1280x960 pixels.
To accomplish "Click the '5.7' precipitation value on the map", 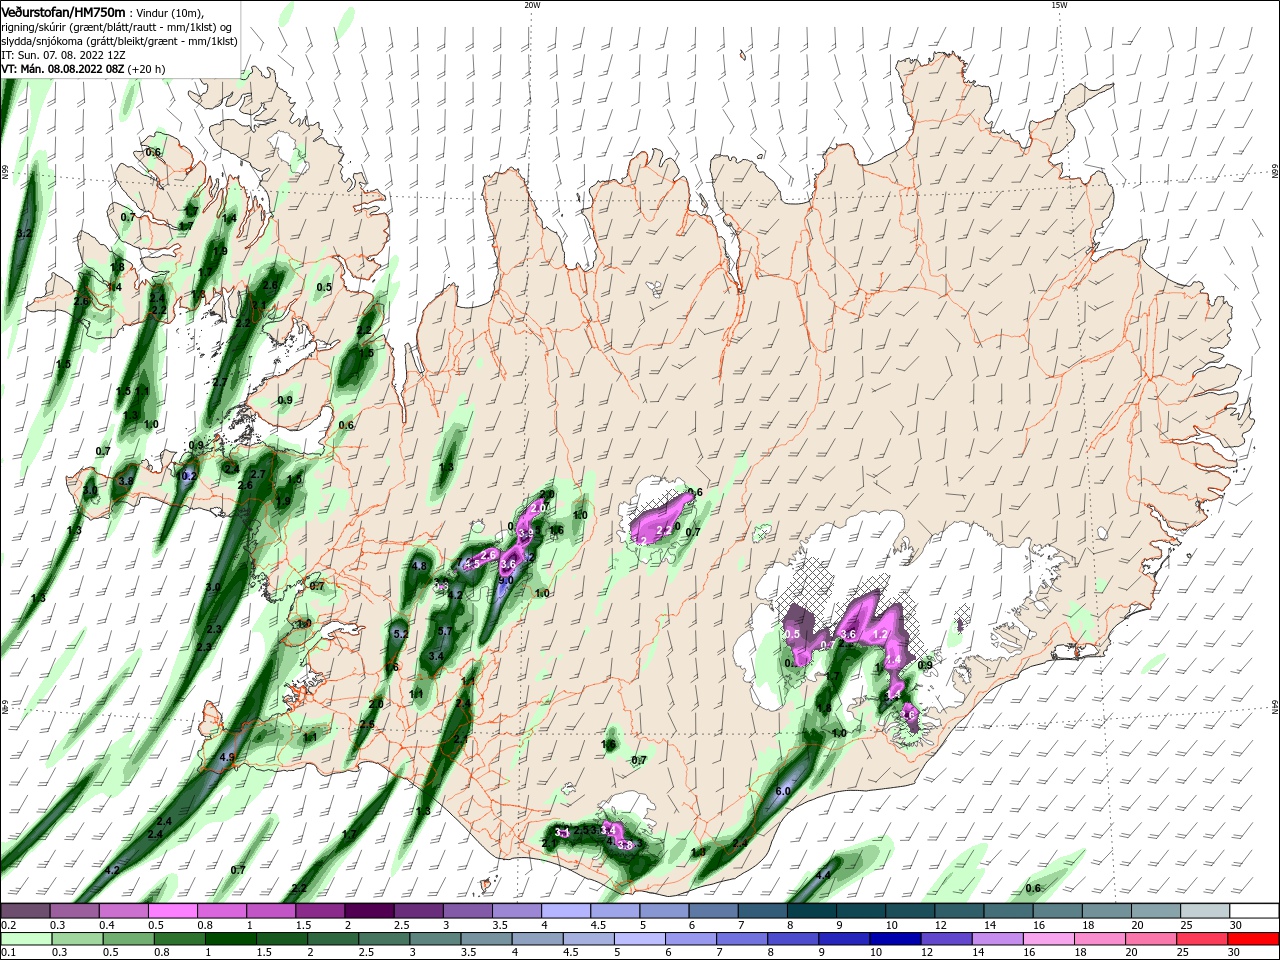I will 446,632.
